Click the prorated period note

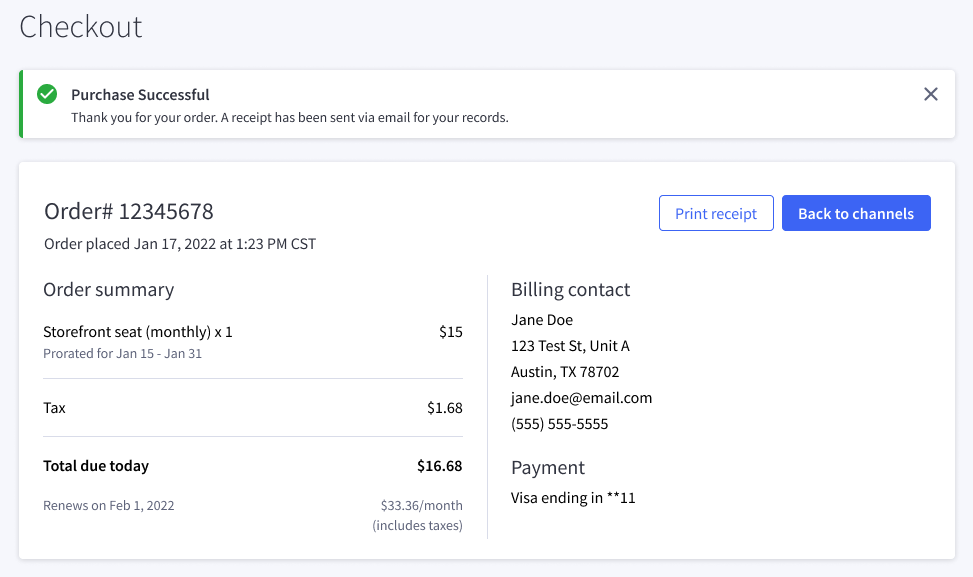pos(123,353)
